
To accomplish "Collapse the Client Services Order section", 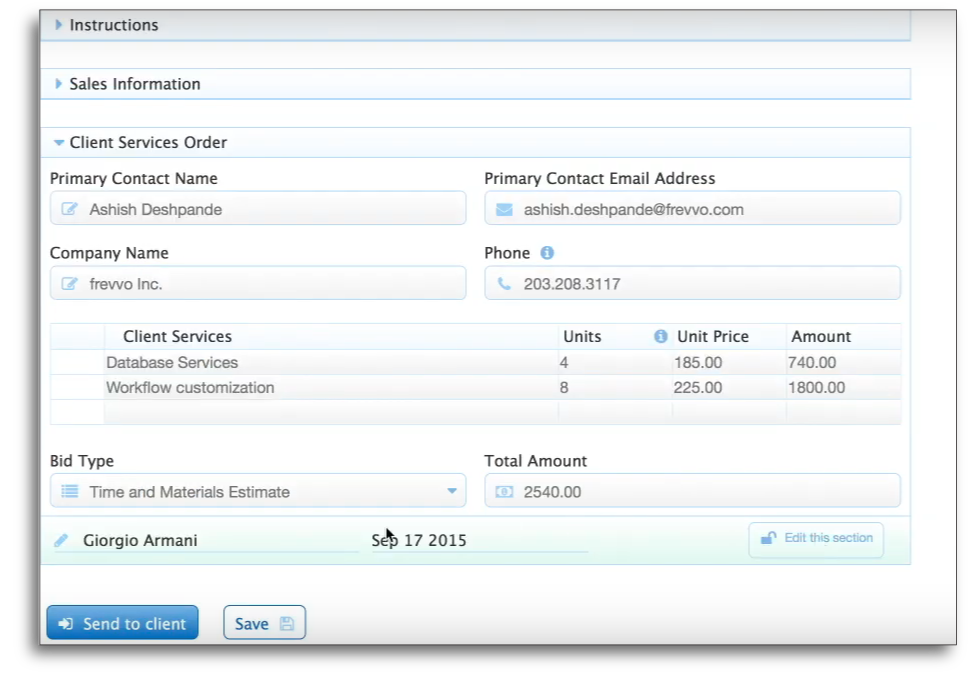I will click(59, 143).
